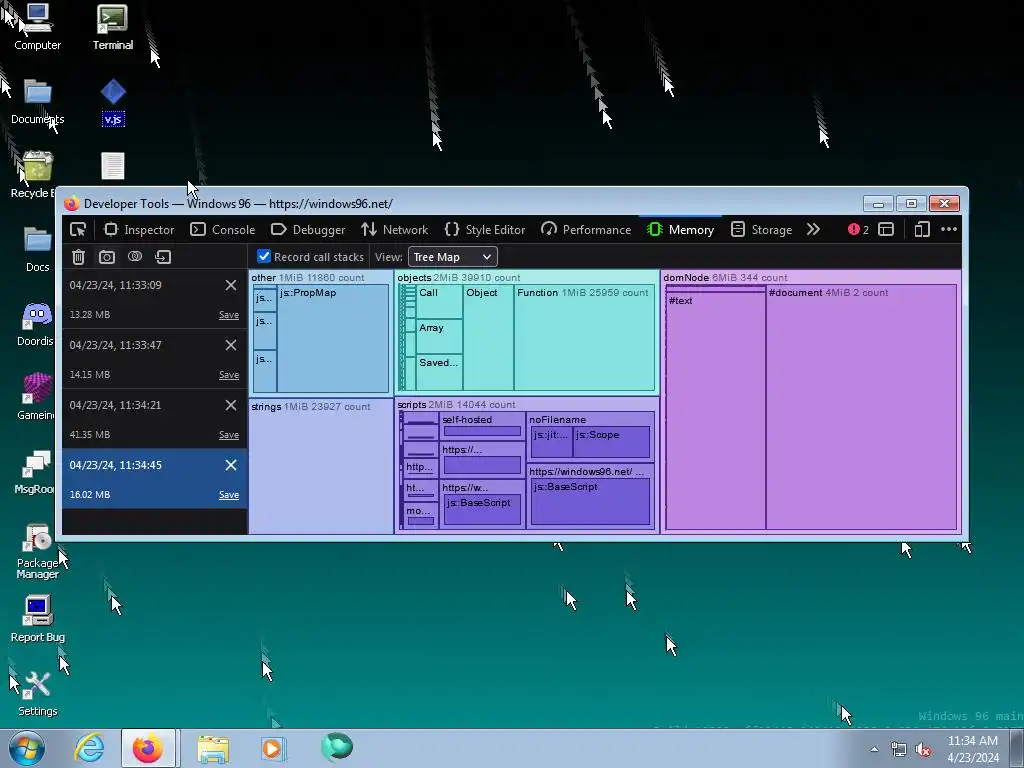Open the Style Editor tab
This screenshot has width=1024, height=768.
click(485, 230)
